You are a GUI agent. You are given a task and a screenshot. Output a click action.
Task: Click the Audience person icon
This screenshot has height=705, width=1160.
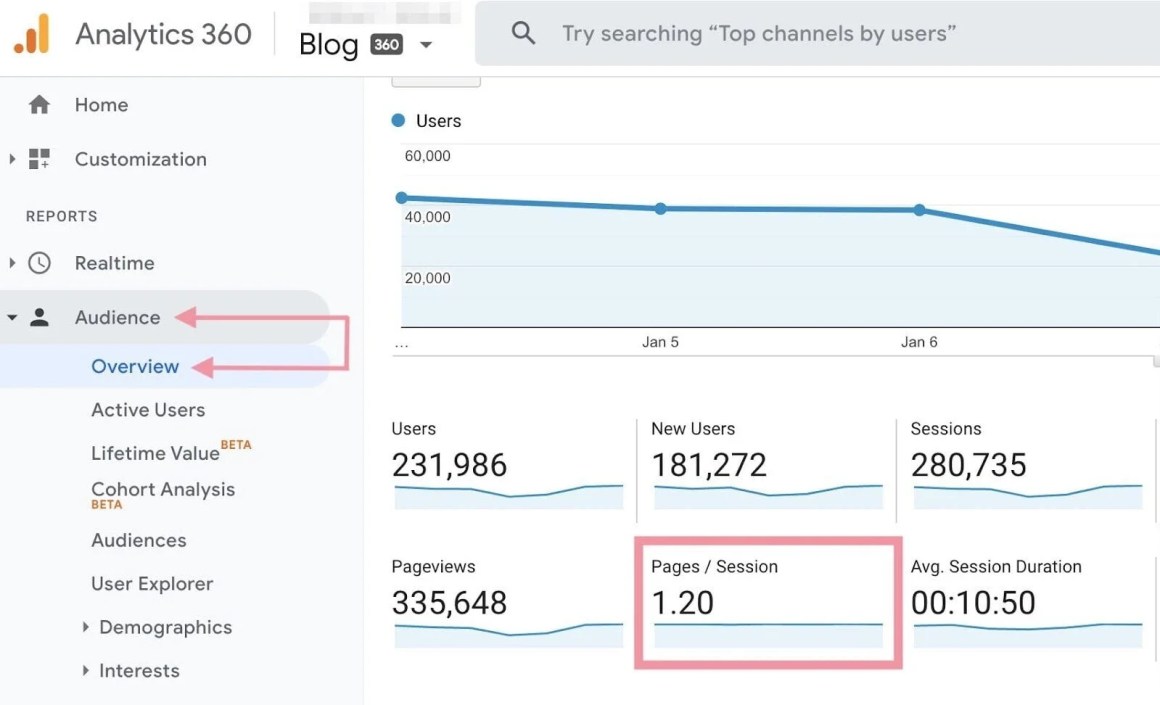coord(38,317)
